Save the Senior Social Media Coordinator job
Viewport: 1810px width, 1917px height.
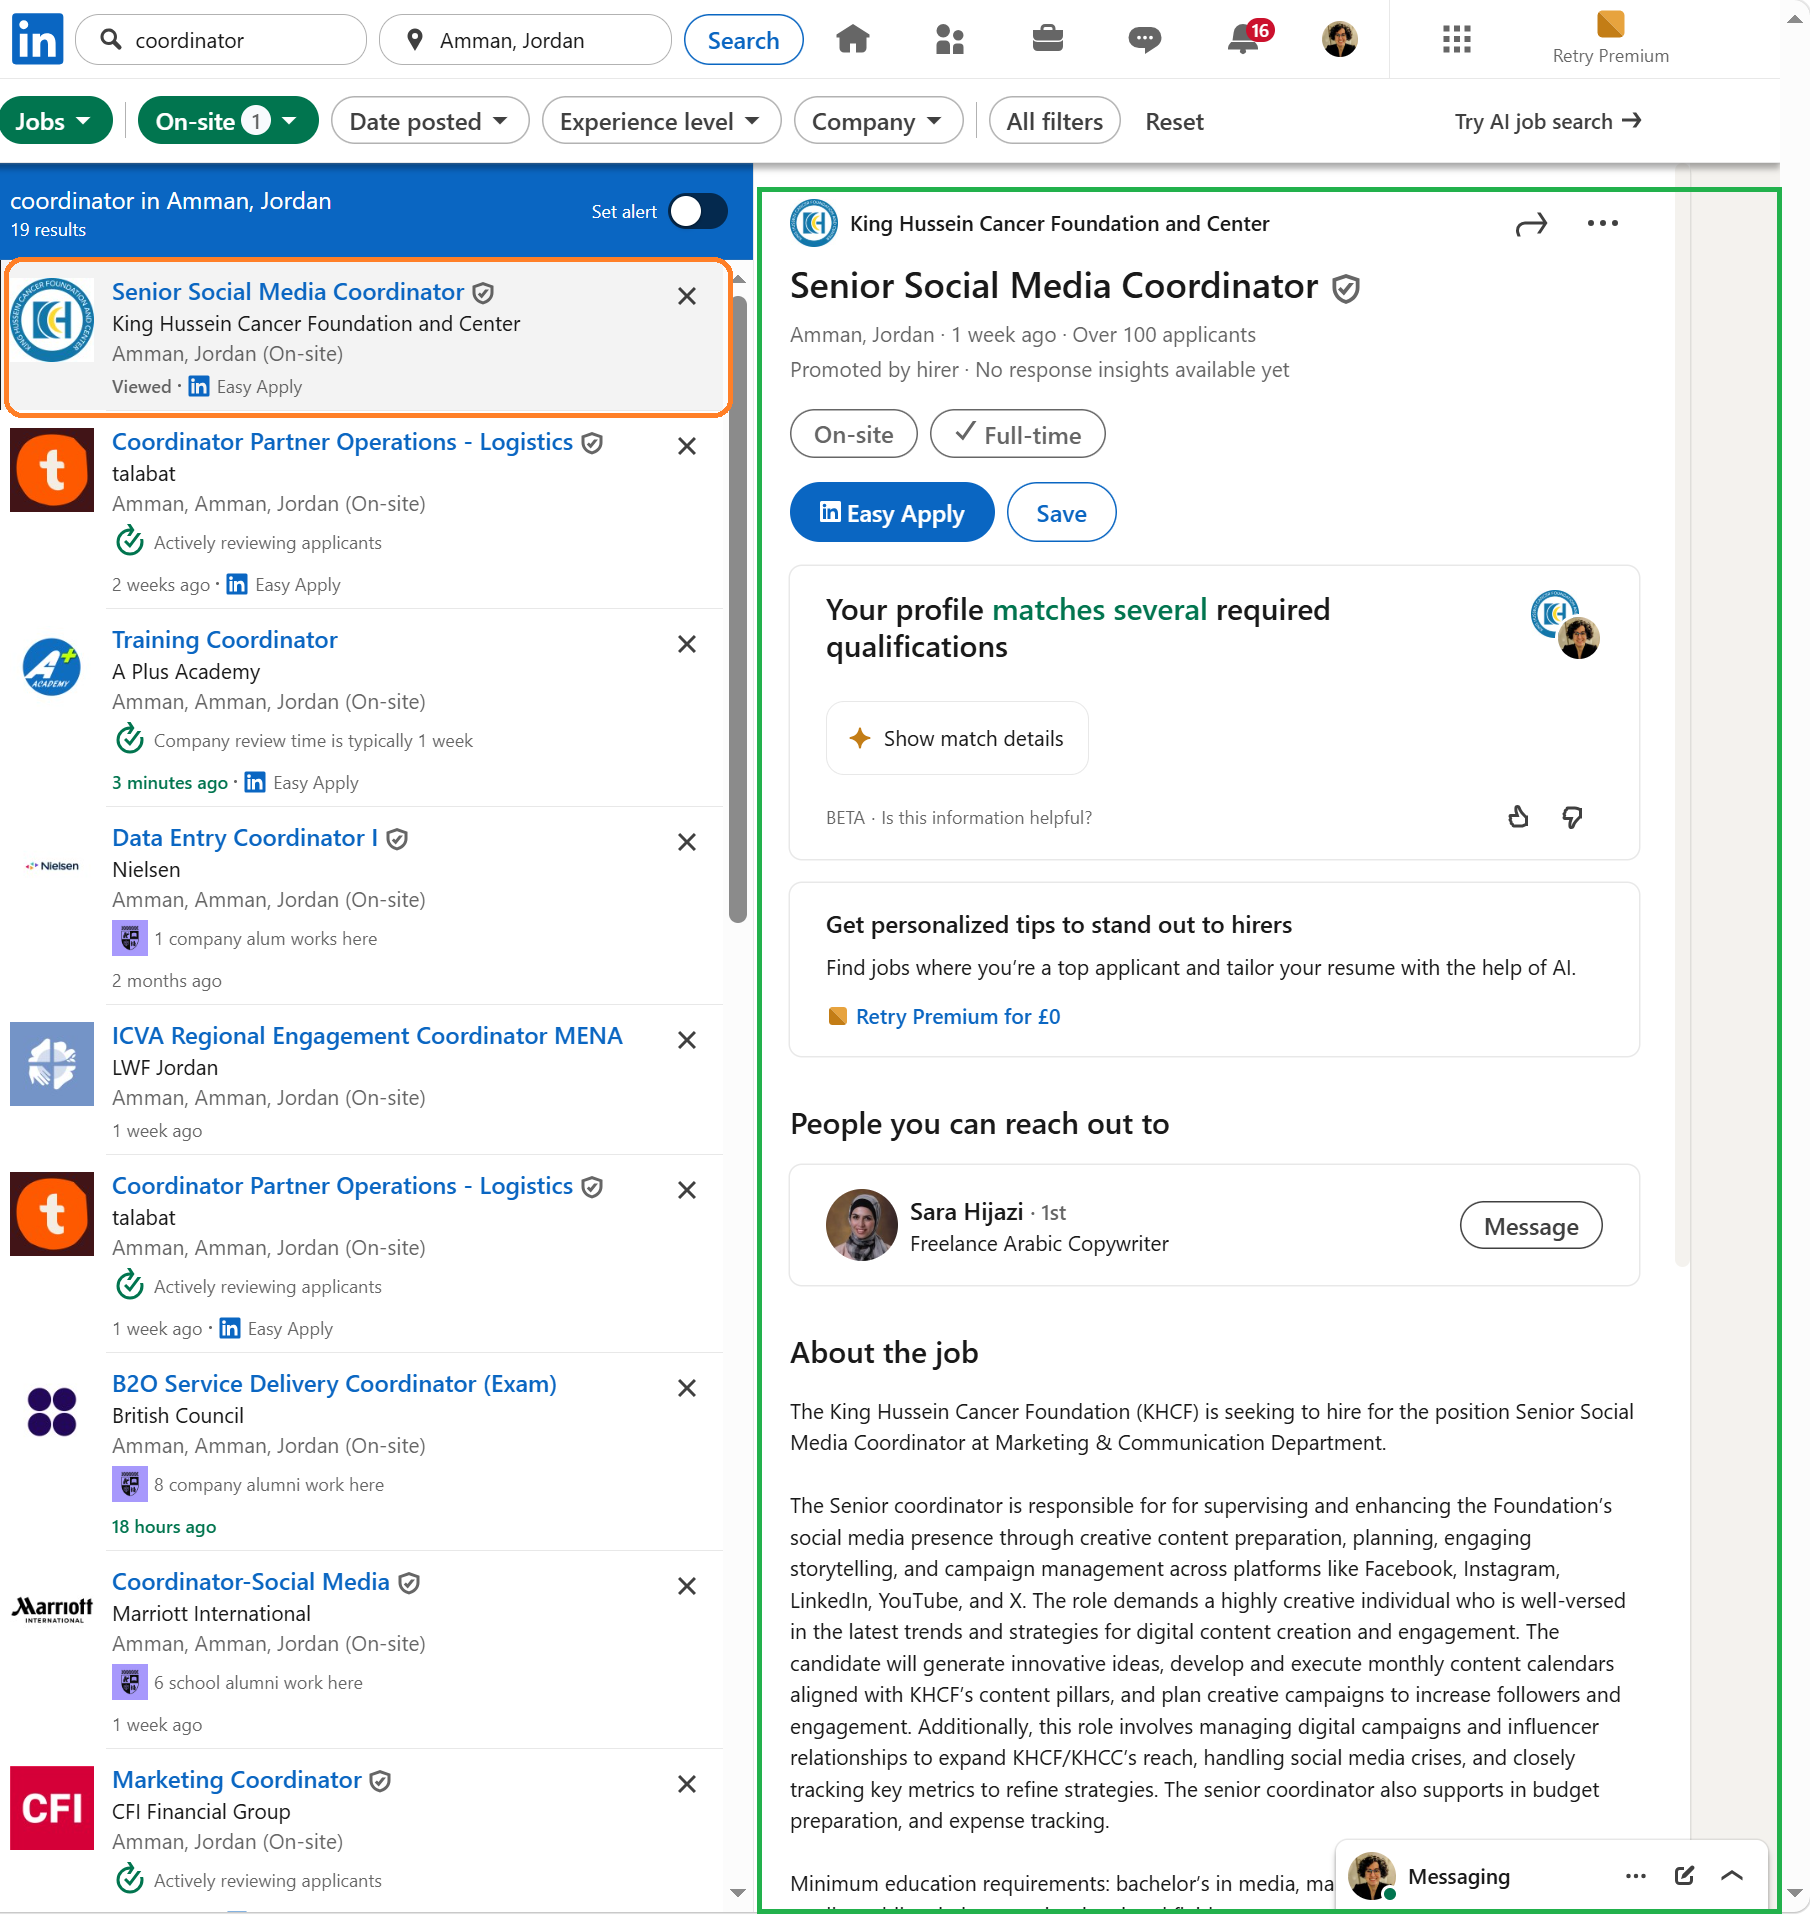1061,513
